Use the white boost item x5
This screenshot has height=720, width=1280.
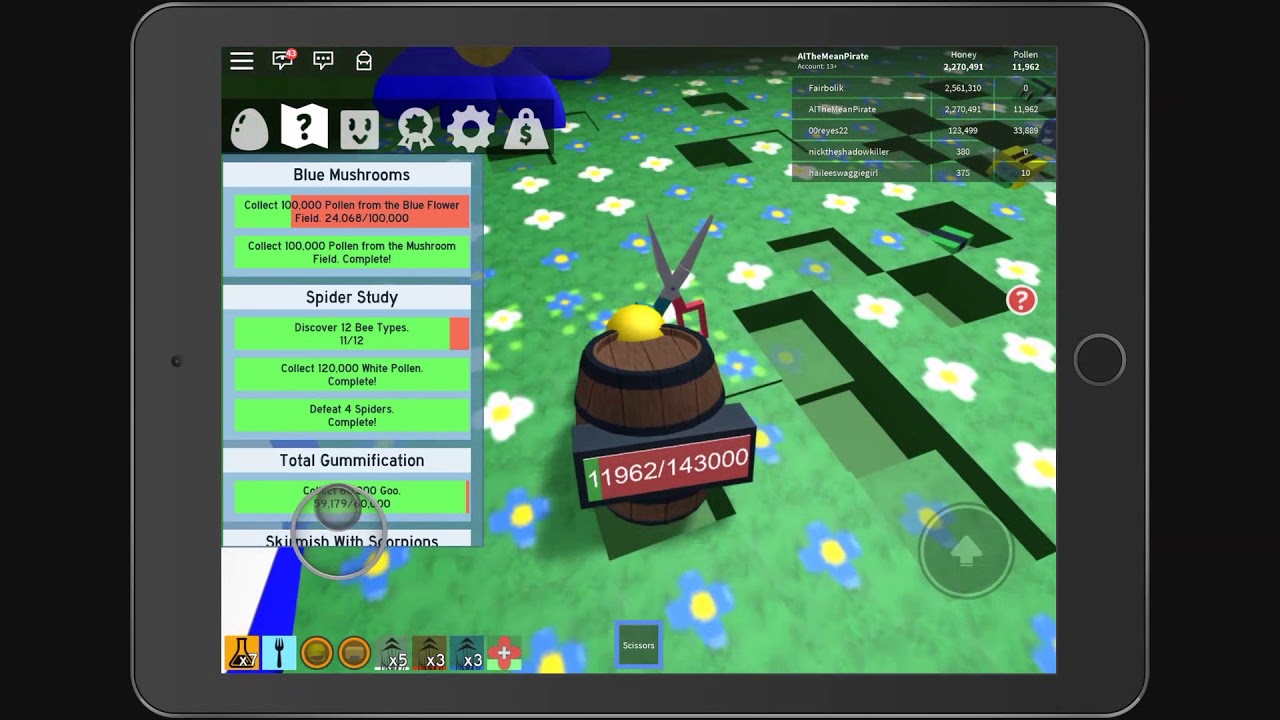(x=392, y=653)
